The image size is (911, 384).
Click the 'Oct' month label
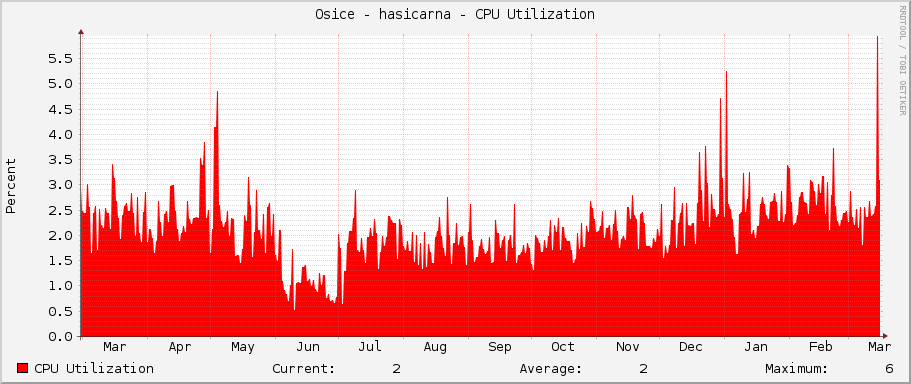[x=562, y=347]
